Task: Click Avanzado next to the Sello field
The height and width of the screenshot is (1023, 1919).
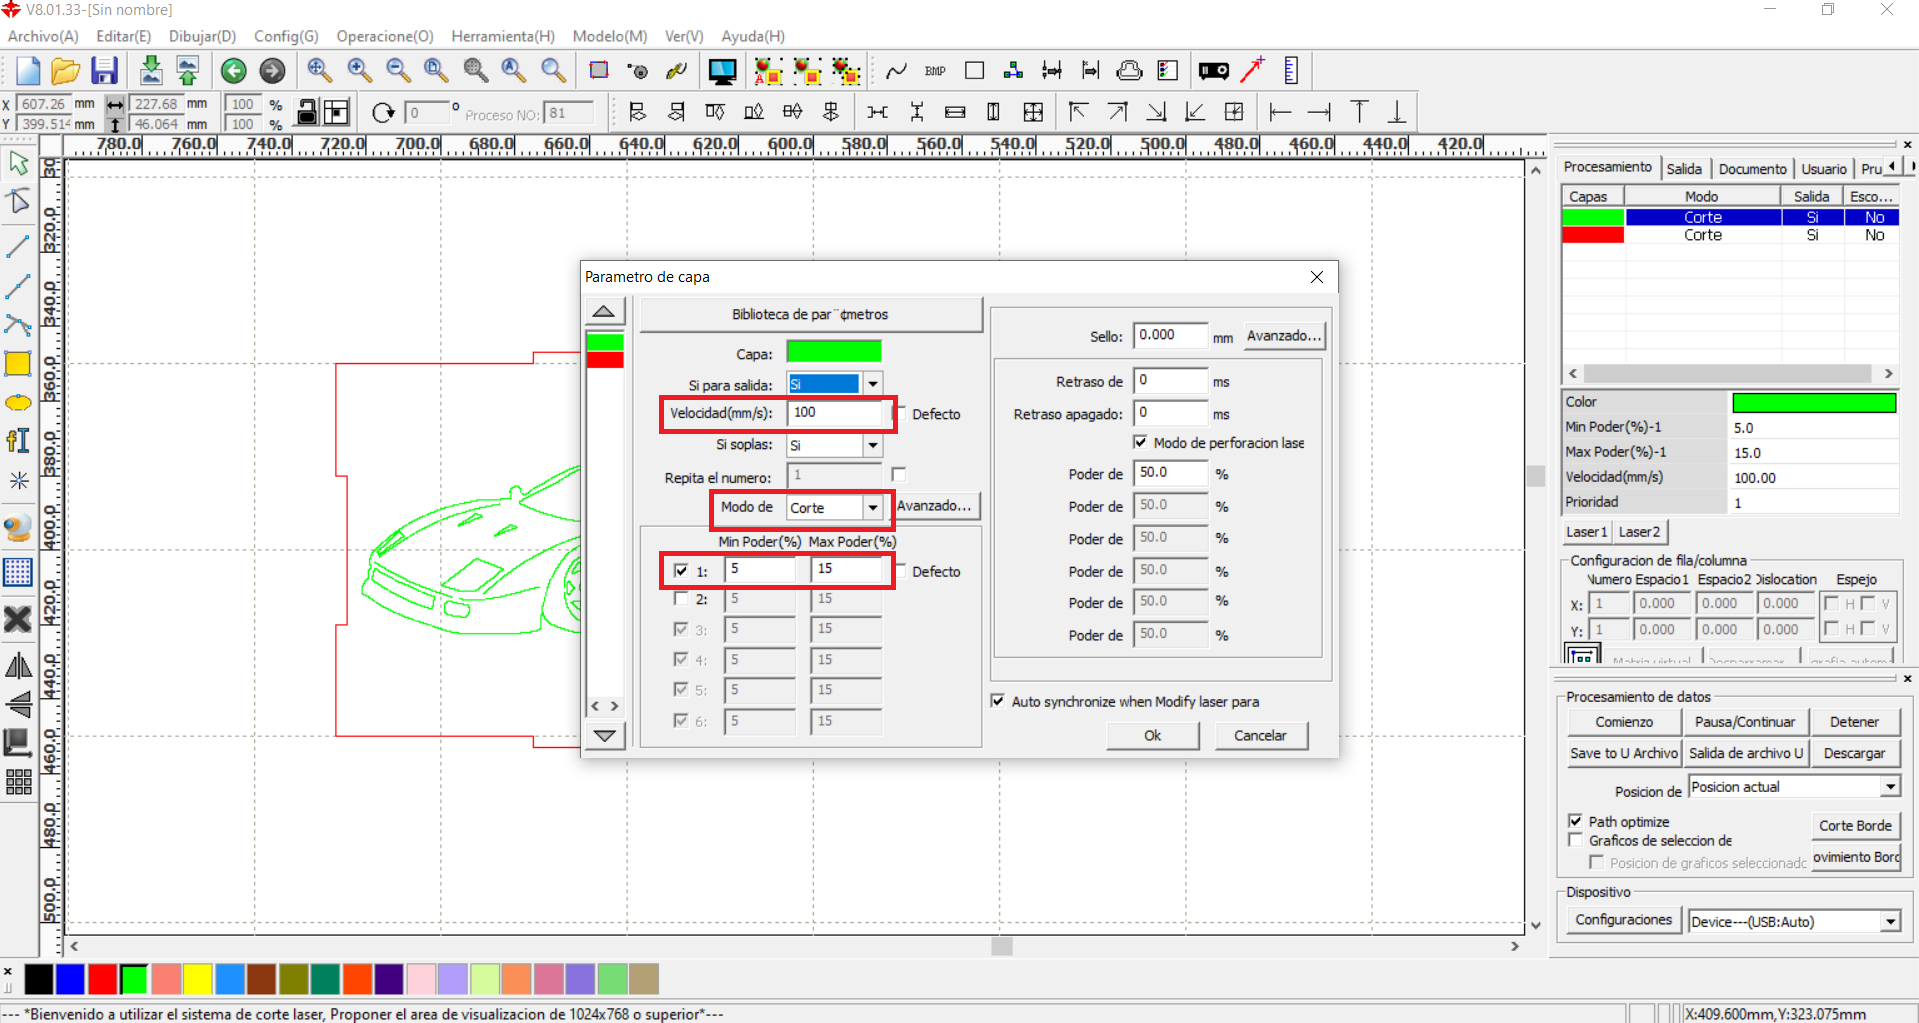Action: pos(1284,336)
